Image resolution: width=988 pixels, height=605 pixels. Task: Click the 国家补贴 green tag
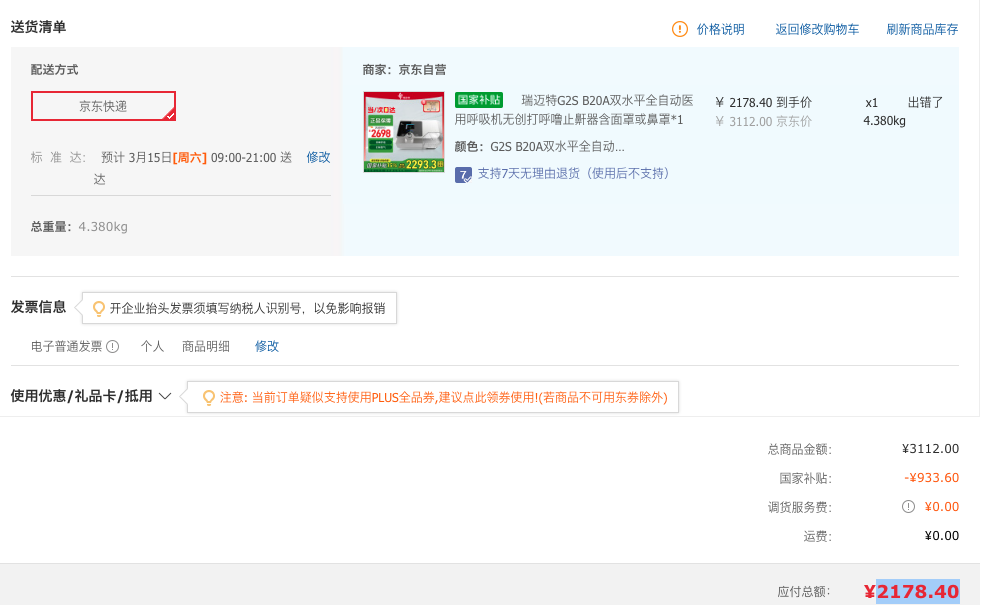479,100
